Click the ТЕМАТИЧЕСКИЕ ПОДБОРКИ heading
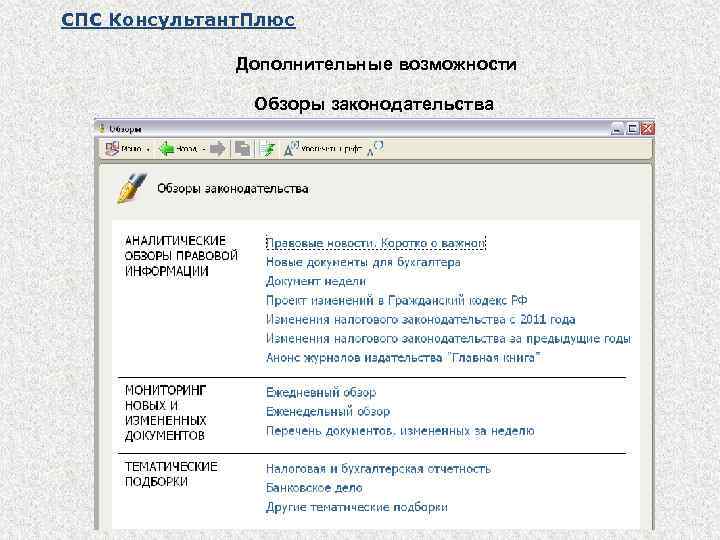 pos(171,474)
